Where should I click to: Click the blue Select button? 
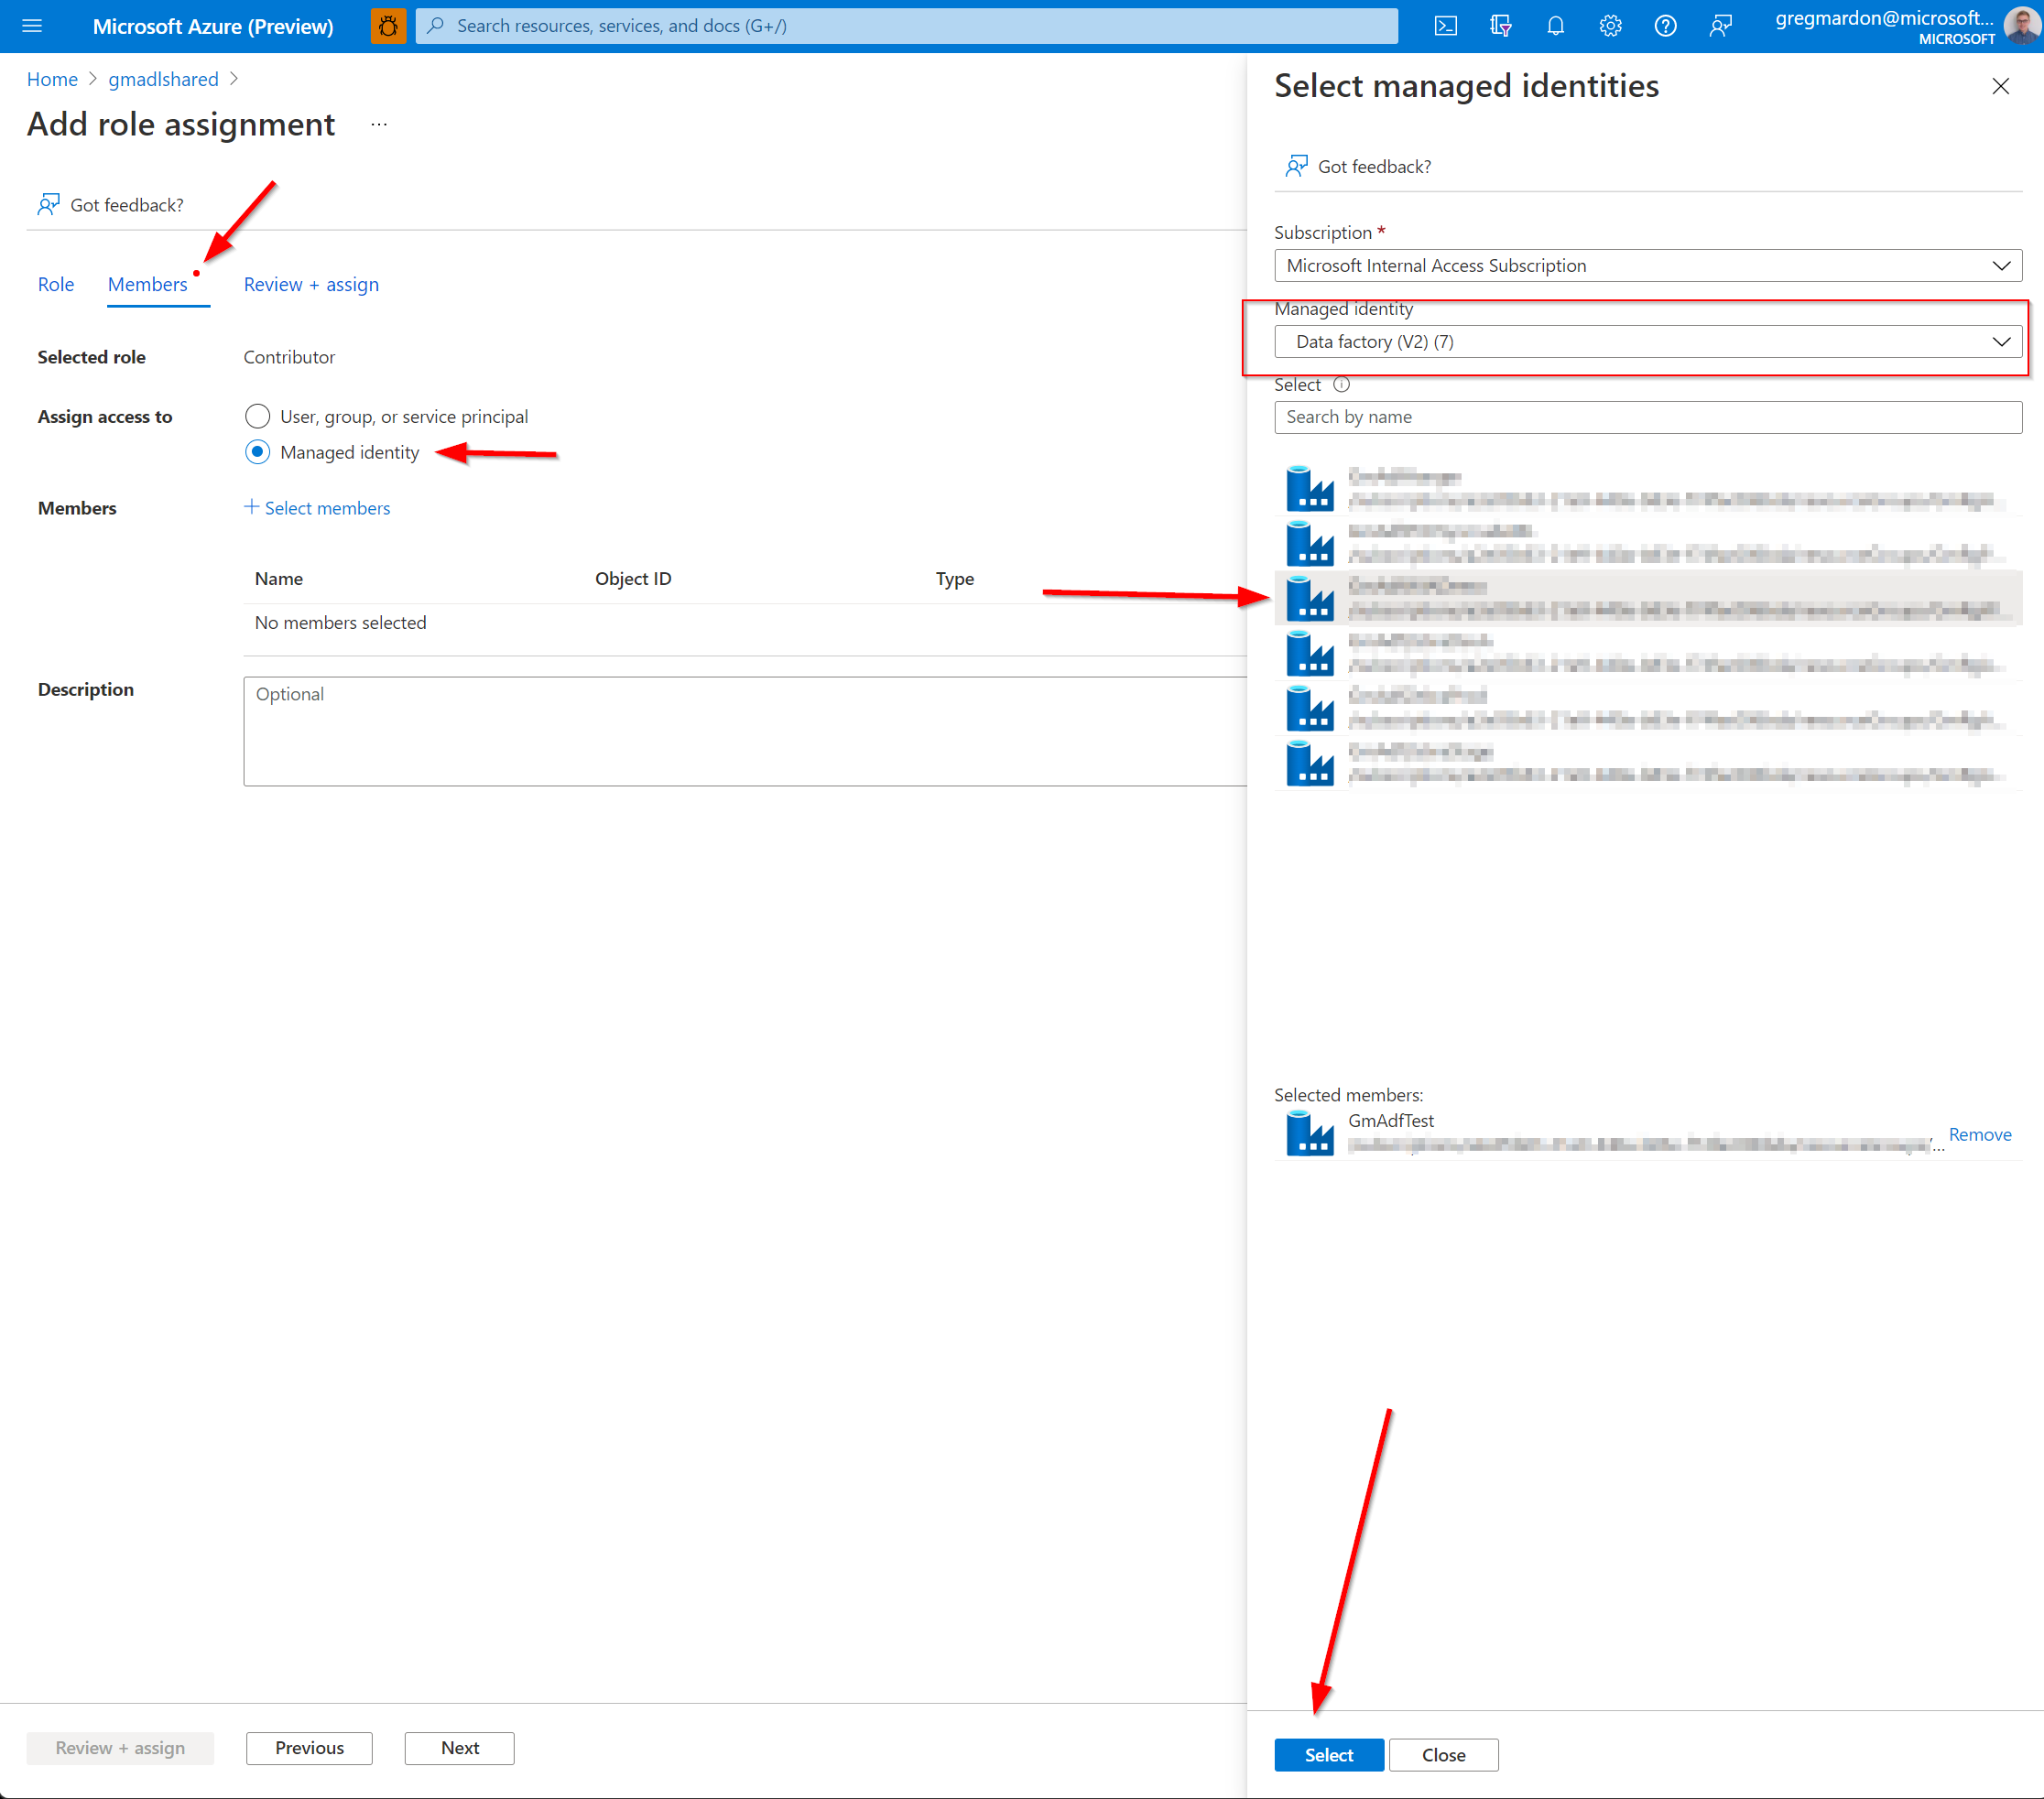tap(1328, 1755)
